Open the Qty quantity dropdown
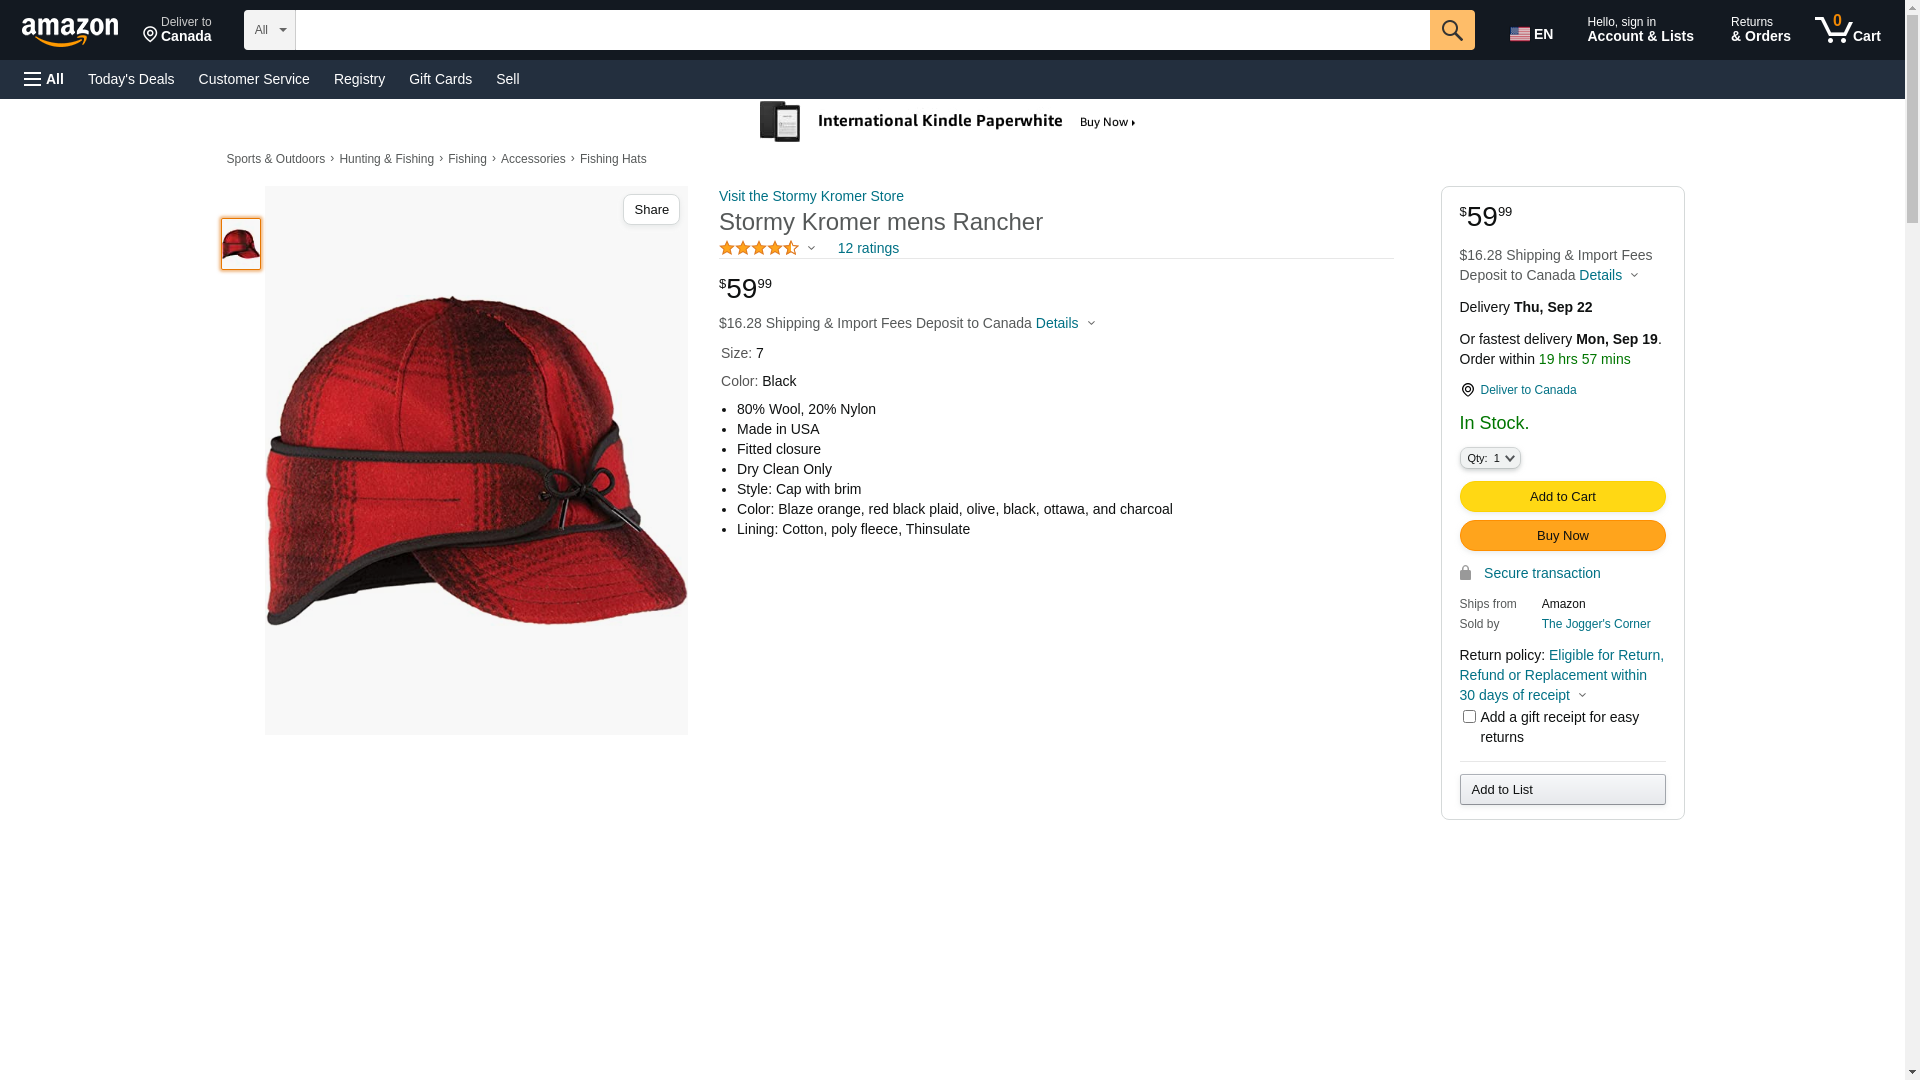This screenshot has height=1080, width=1920. pos(1490,458)
